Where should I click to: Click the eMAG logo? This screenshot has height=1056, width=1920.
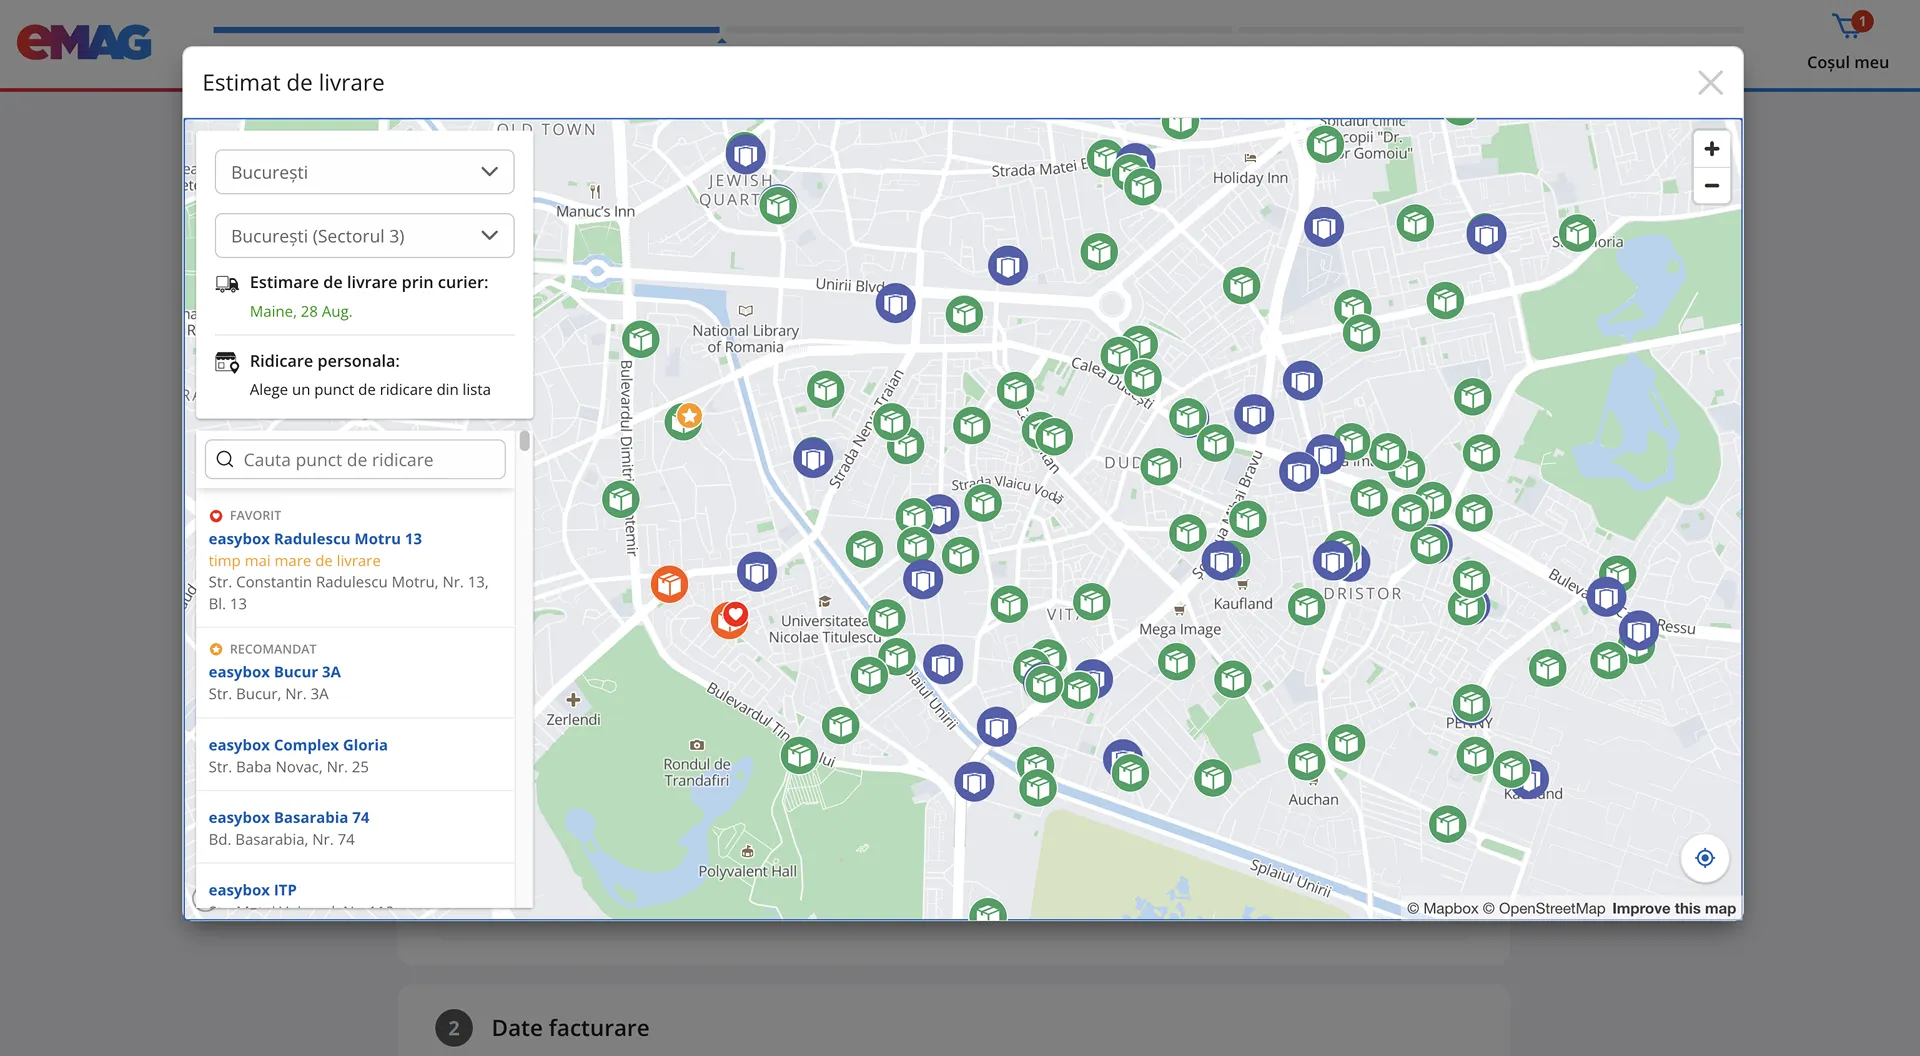click(84, 43)
